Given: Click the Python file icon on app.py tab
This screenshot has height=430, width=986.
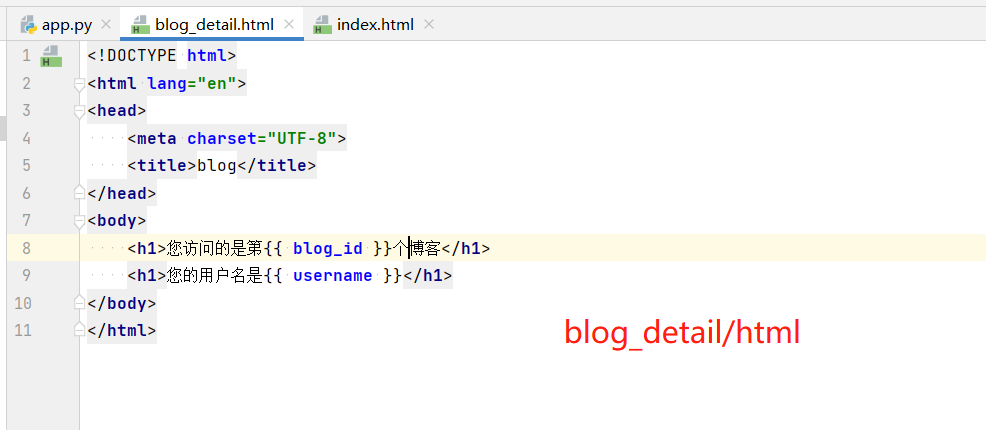Looking at the screenshot, I should 29,25.
